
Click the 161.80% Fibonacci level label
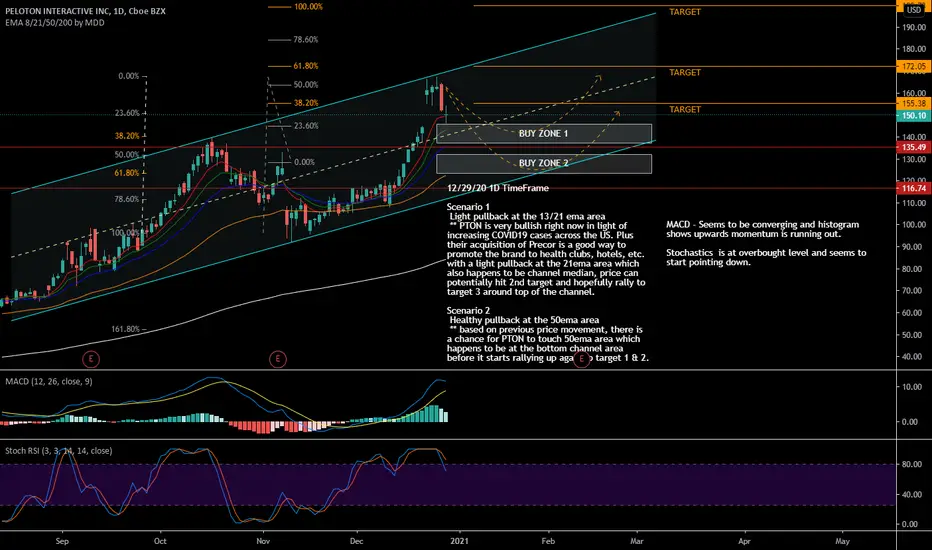pyautogui.click(x=125, y=329)
